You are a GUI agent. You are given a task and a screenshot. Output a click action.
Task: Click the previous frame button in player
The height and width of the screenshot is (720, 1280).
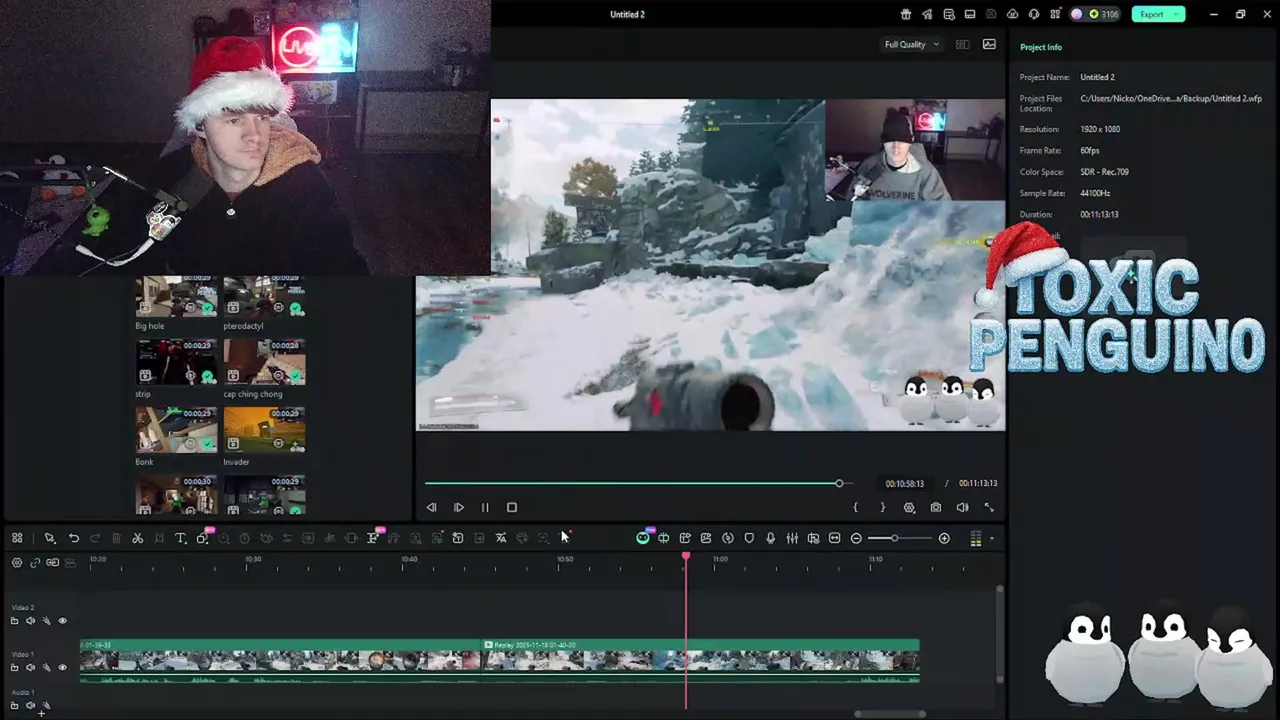pyautogui.click(x=431, y=507)
